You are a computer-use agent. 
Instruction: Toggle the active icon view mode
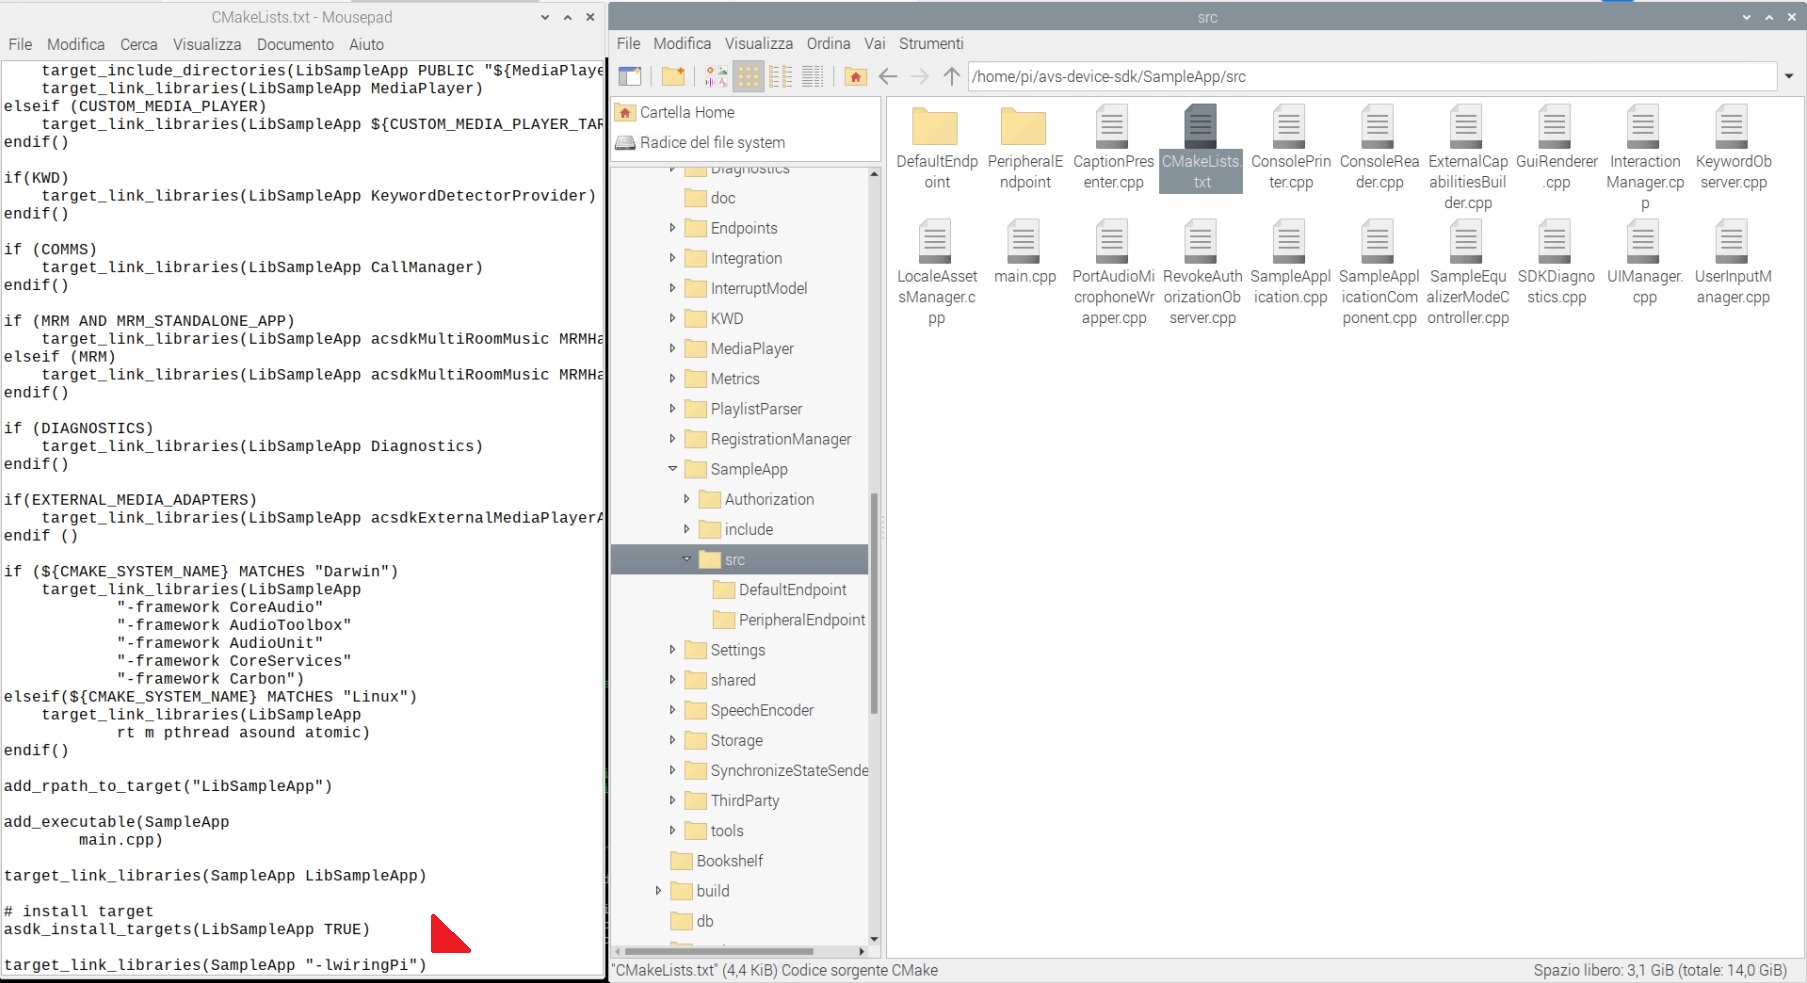748,76
